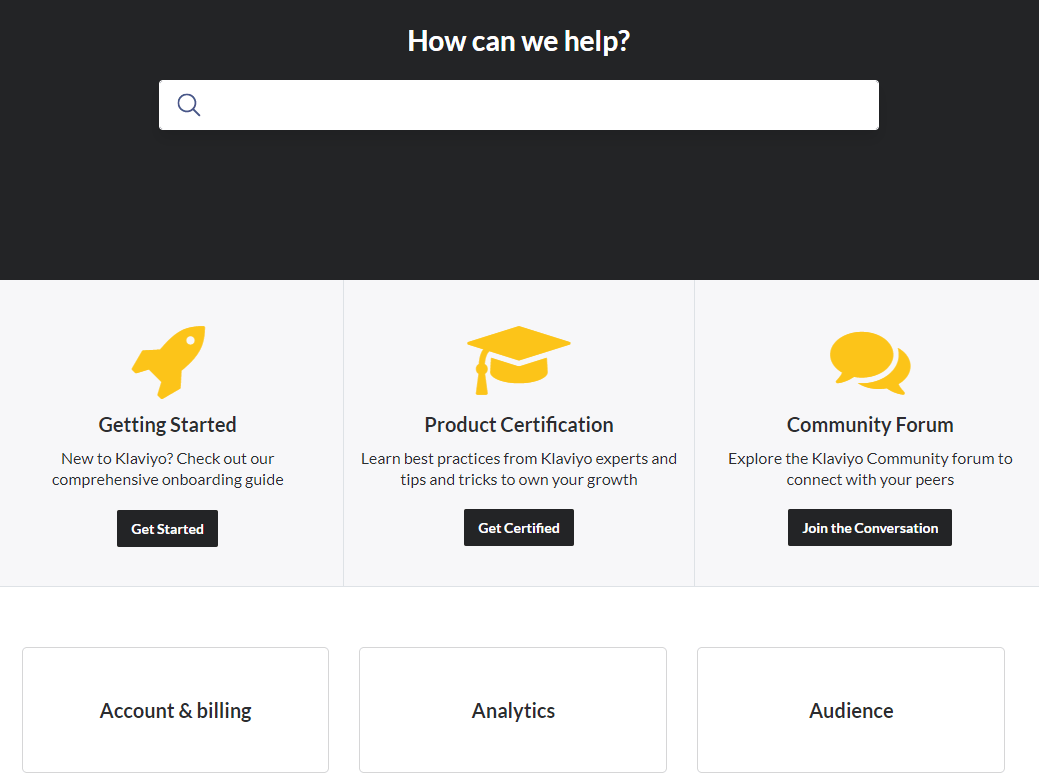Click the speech bubbles Community Forum icon
This screenshot has width=1039, height=778.
(x=870, y=362)
